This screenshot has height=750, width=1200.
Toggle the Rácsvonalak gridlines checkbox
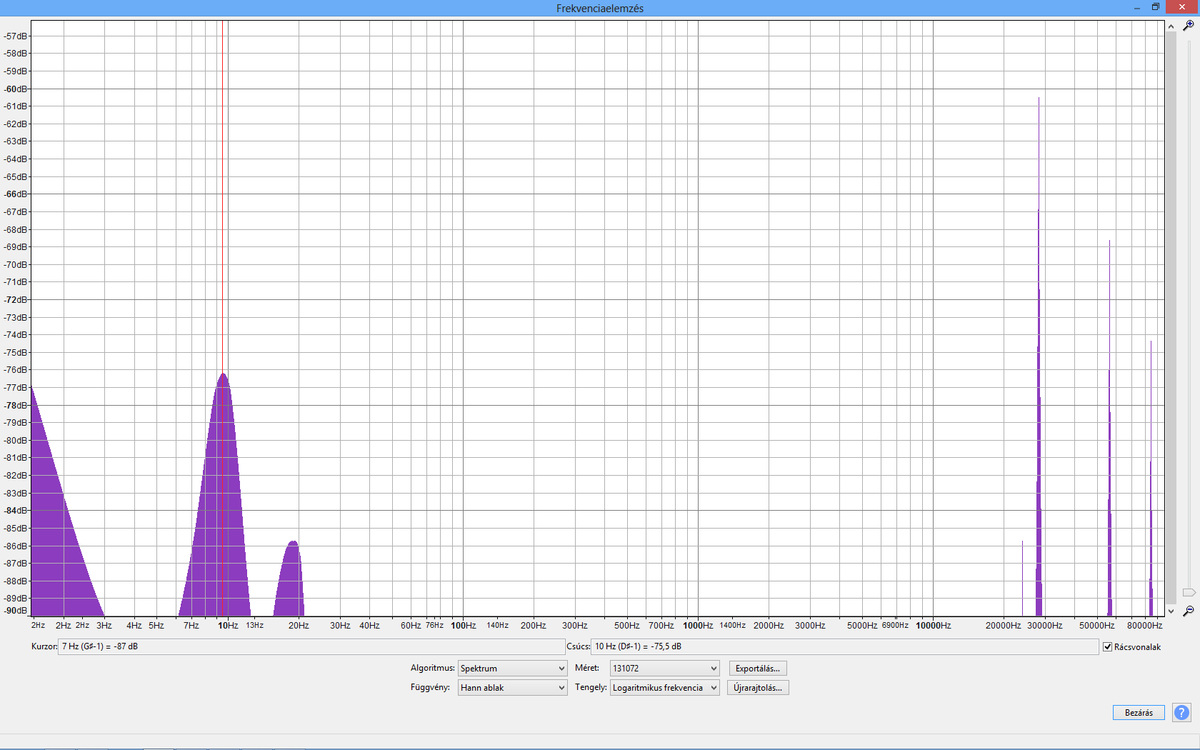[x=1107, y=647]
